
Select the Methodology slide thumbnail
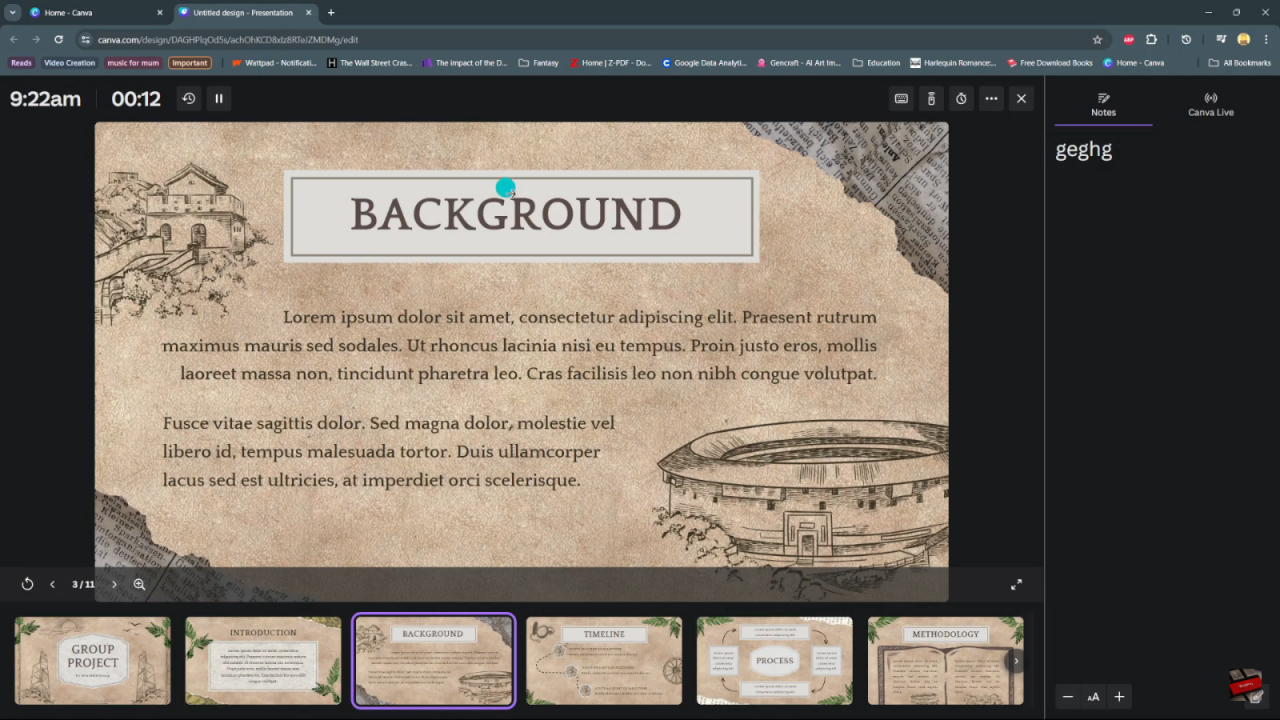click(x=945, y=660)
